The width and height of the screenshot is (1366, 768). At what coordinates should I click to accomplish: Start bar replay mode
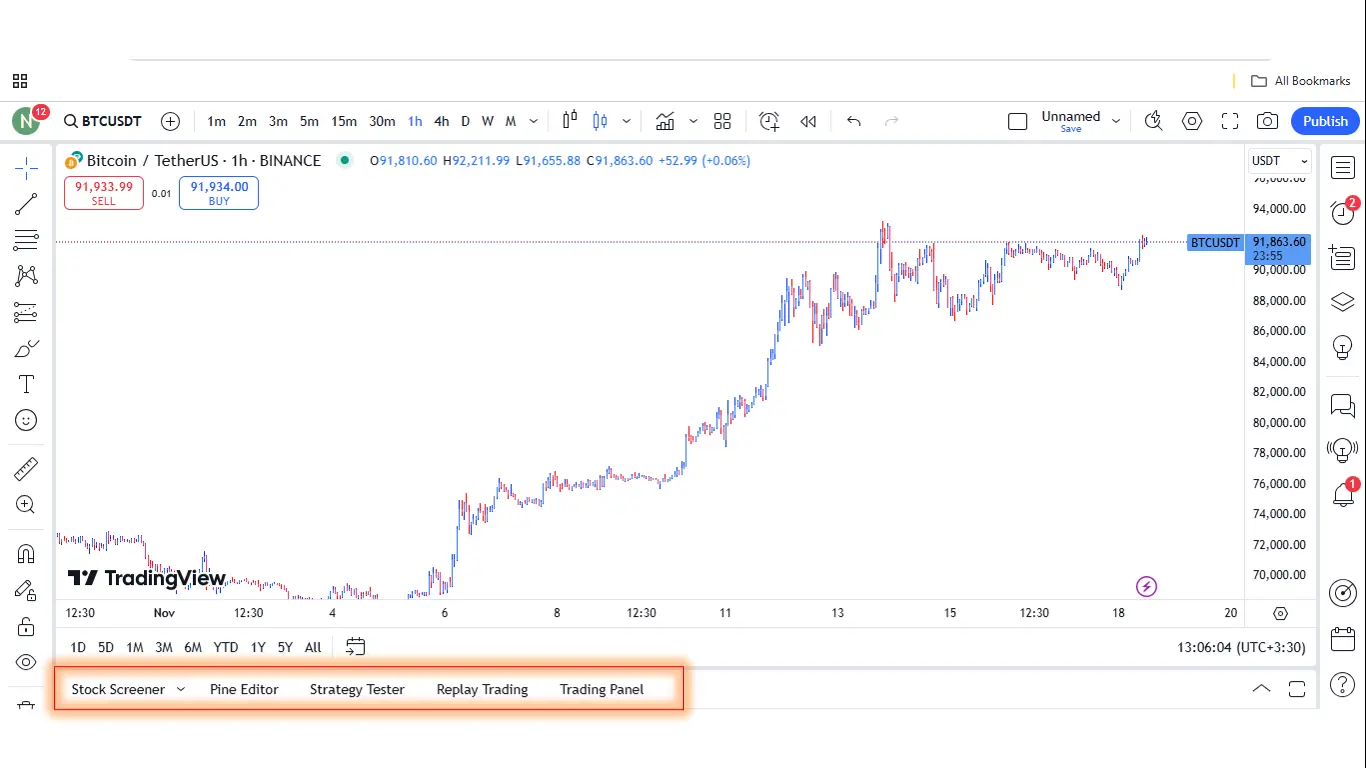point(809,121)
